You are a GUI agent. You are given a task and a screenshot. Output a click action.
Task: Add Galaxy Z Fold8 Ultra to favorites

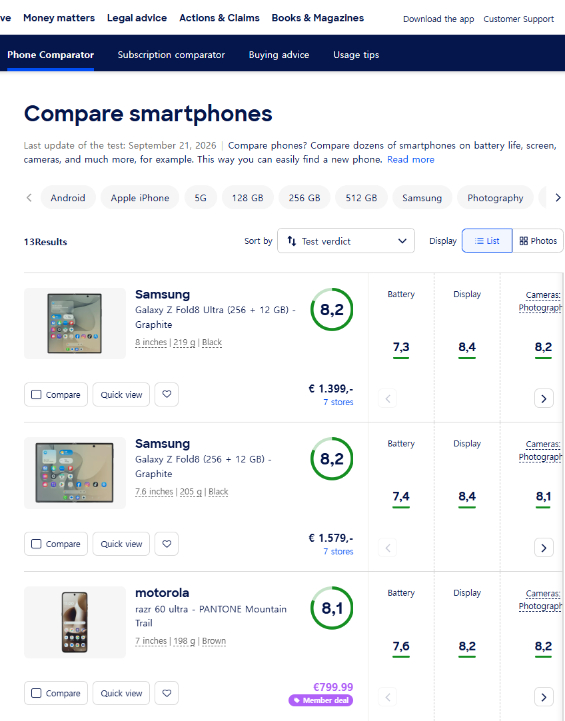coord(166,395)
